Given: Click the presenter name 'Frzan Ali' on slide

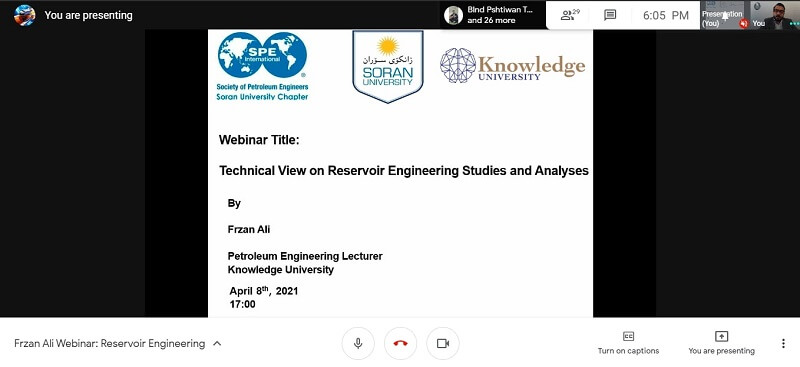Looking at the screenshot, I should 249,229.
